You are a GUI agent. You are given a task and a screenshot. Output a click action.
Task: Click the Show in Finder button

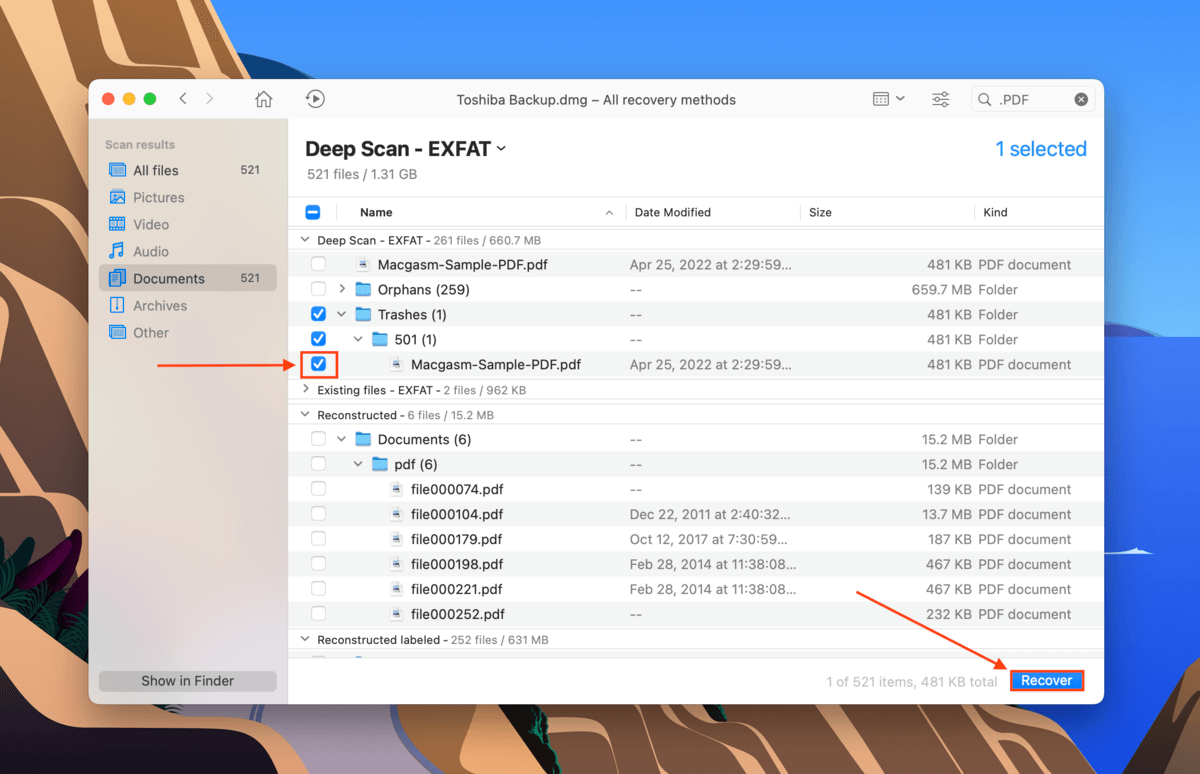pos(188,681)
